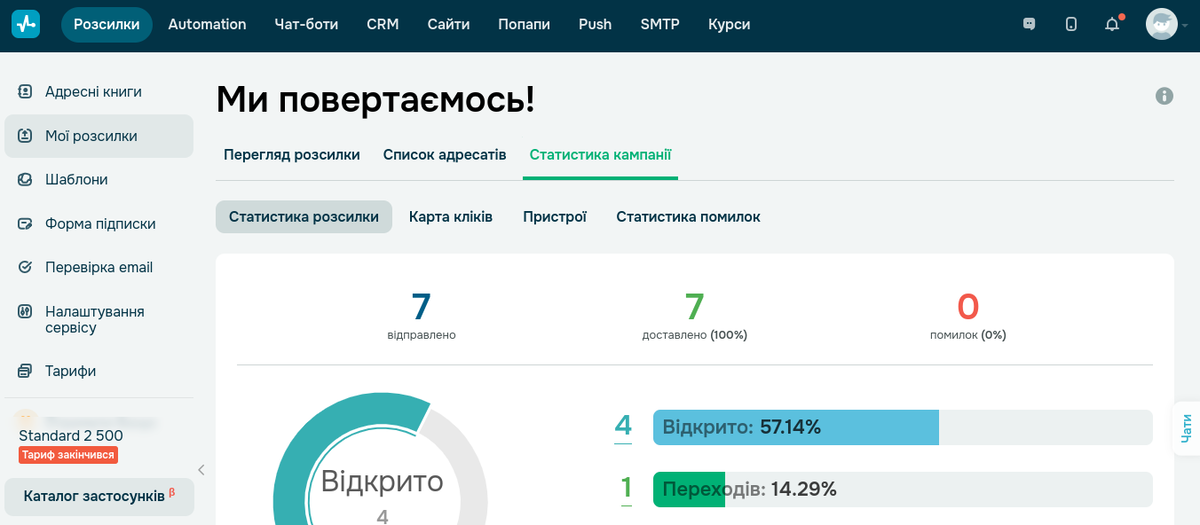
Task: Open the Чати side panel tab
Action: pyautogui.click(x=1186, y=428)
